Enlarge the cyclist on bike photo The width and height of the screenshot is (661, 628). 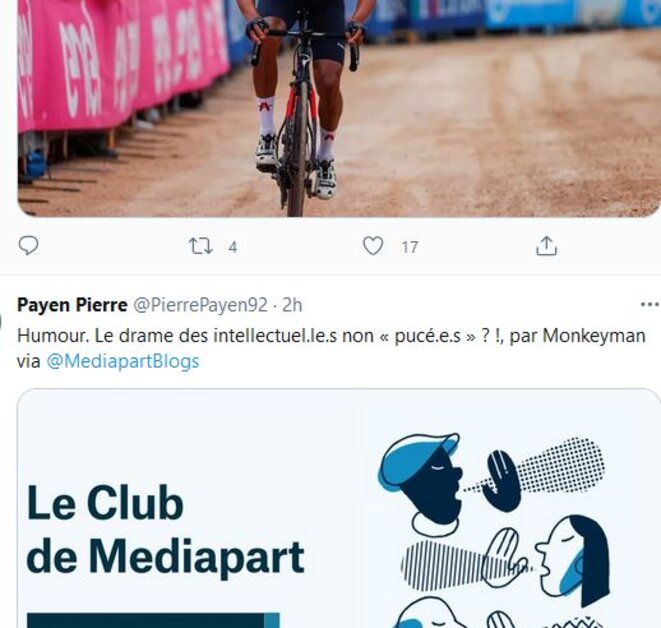click(x=339, y=108)
